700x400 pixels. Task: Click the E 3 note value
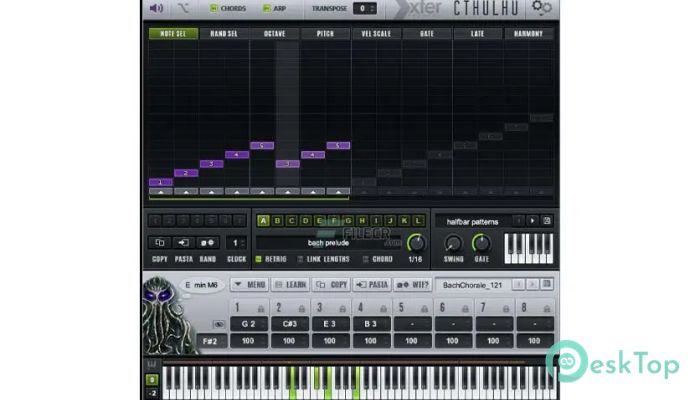(331, 324)
